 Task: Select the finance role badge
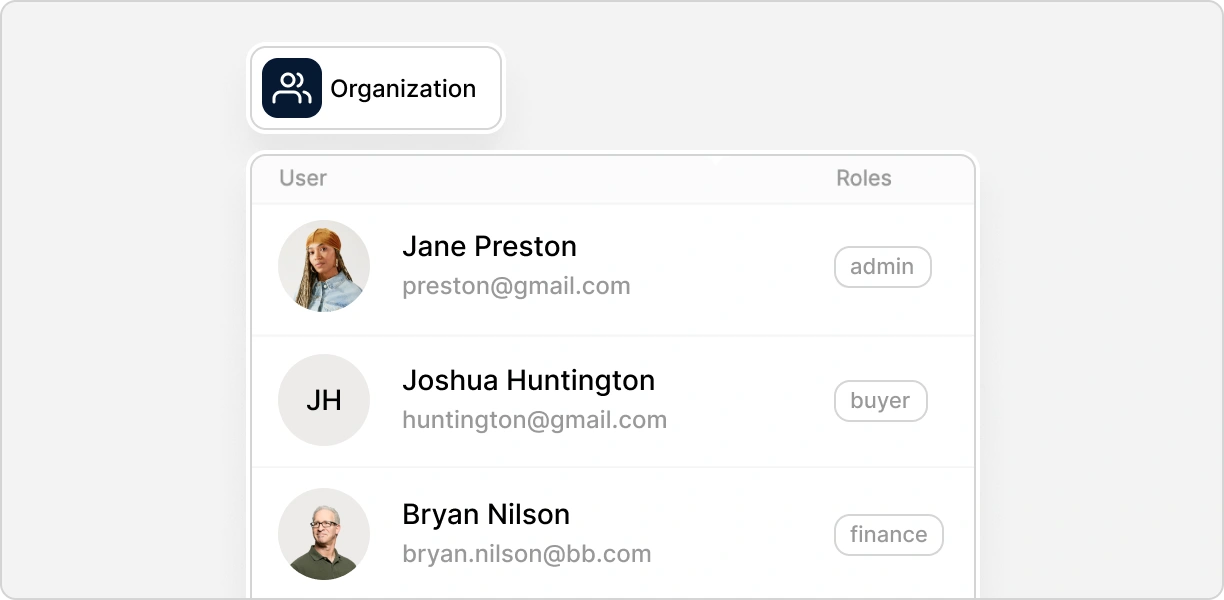[x=888, y=535]
